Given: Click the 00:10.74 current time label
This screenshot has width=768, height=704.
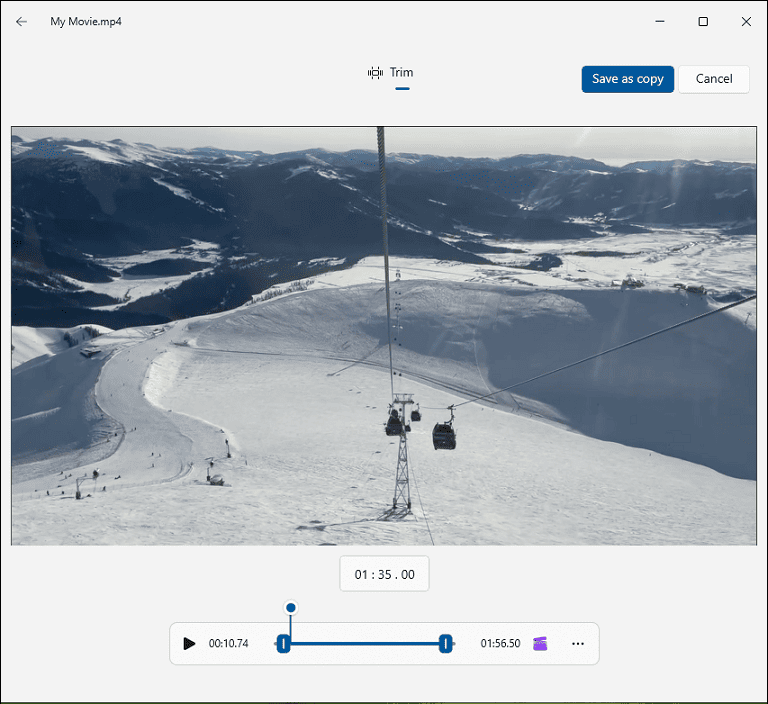Looking at the screenshot, I should point(229,643).
